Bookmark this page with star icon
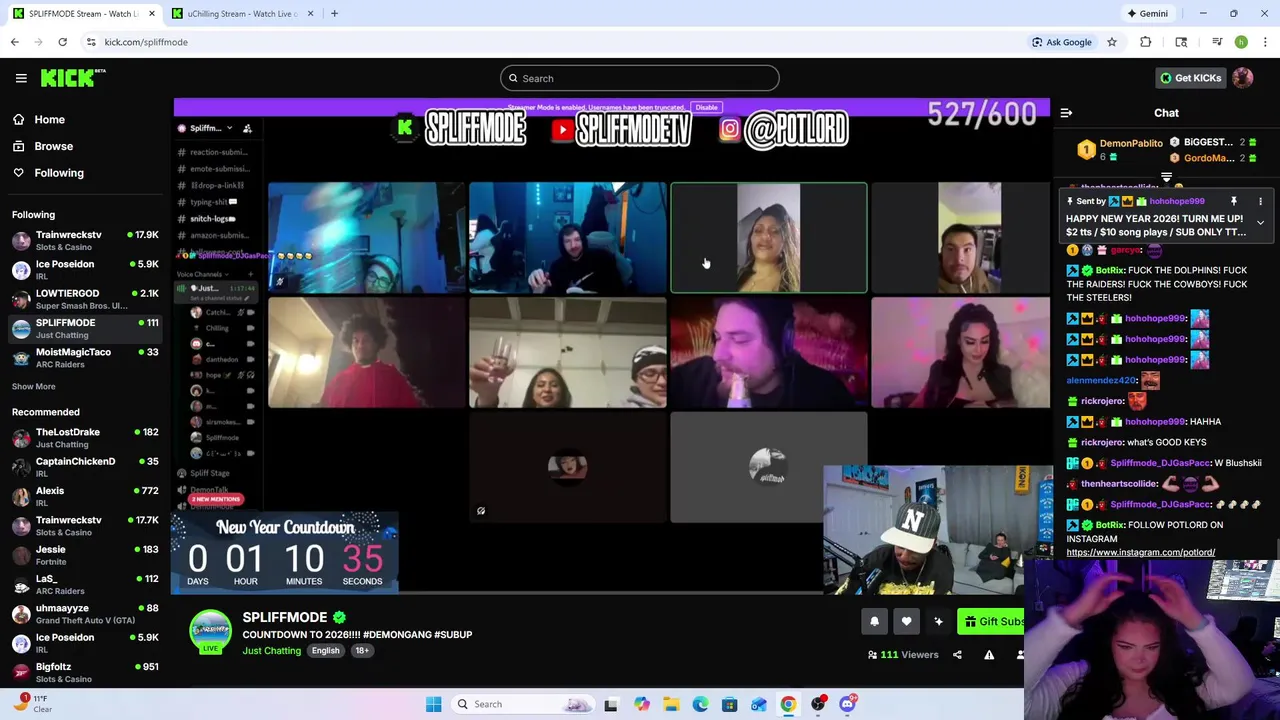This screenshot has width=1280, height=720. click(1112, 42)
